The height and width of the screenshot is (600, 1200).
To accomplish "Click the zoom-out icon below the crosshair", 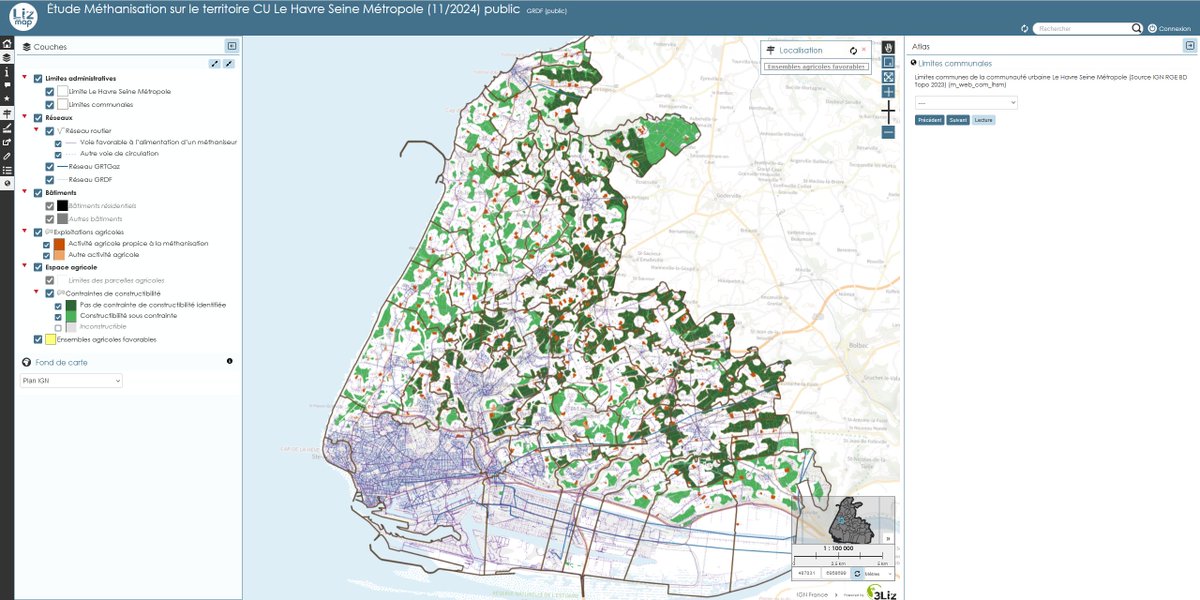I will [x=888, y=131].
